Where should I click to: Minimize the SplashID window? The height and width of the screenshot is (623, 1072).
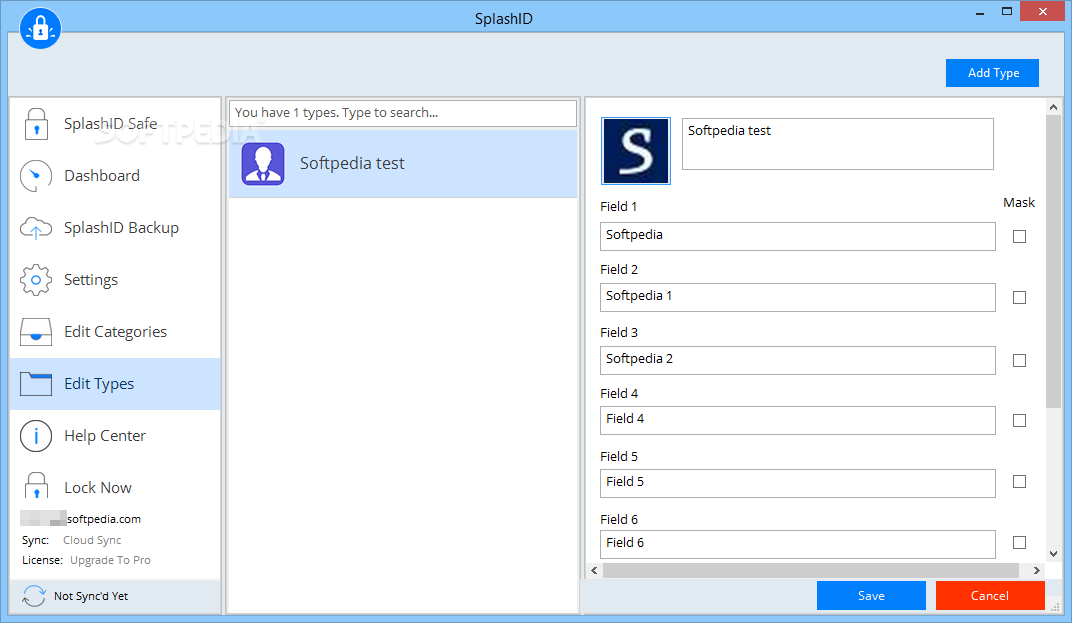tap(980, 12)
